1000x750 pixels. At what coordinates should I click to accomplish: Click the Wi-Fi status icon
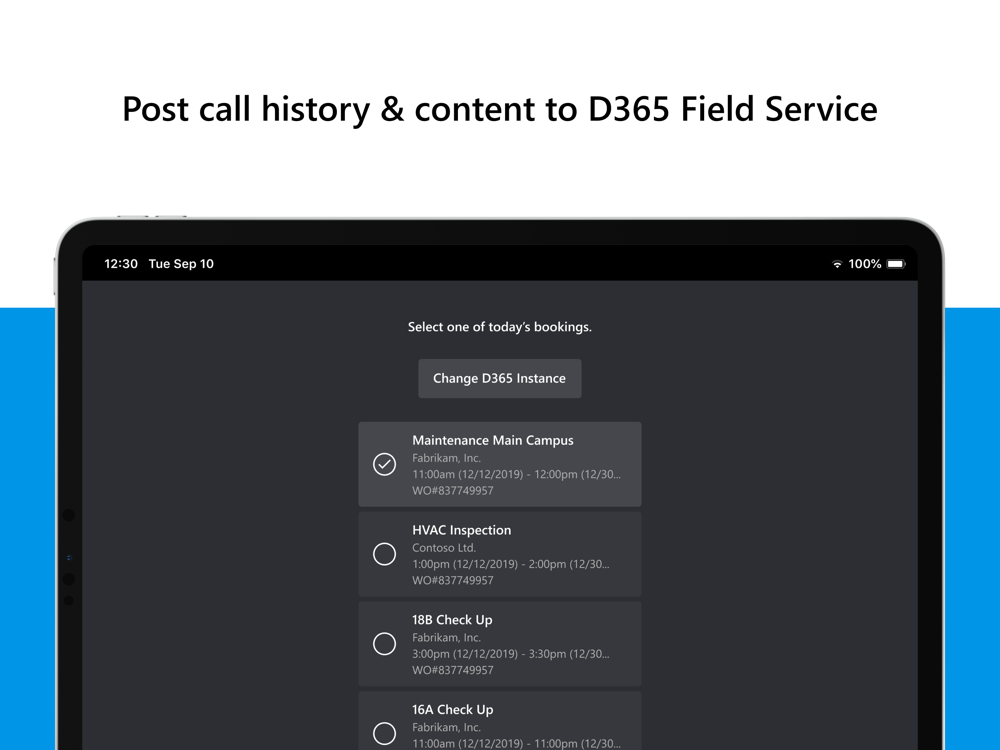(837, 264)
